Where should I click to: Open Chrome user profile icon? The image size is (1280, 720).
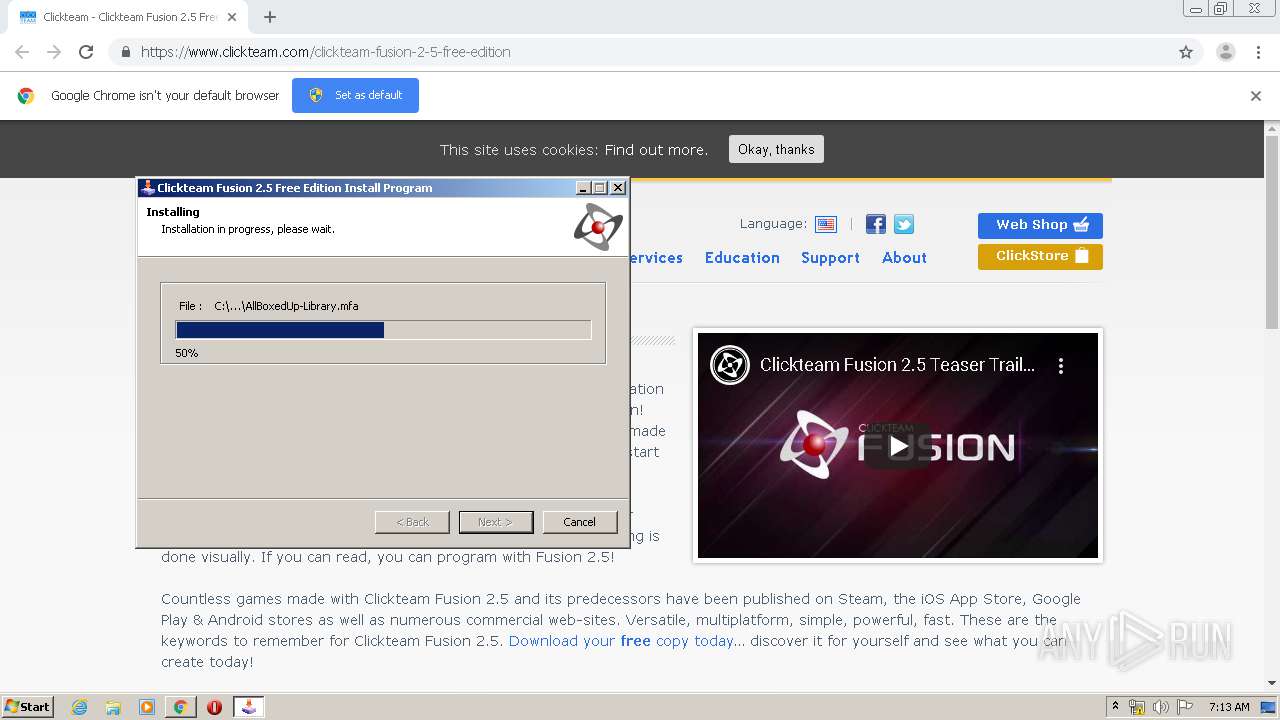tap(1225, 52)
